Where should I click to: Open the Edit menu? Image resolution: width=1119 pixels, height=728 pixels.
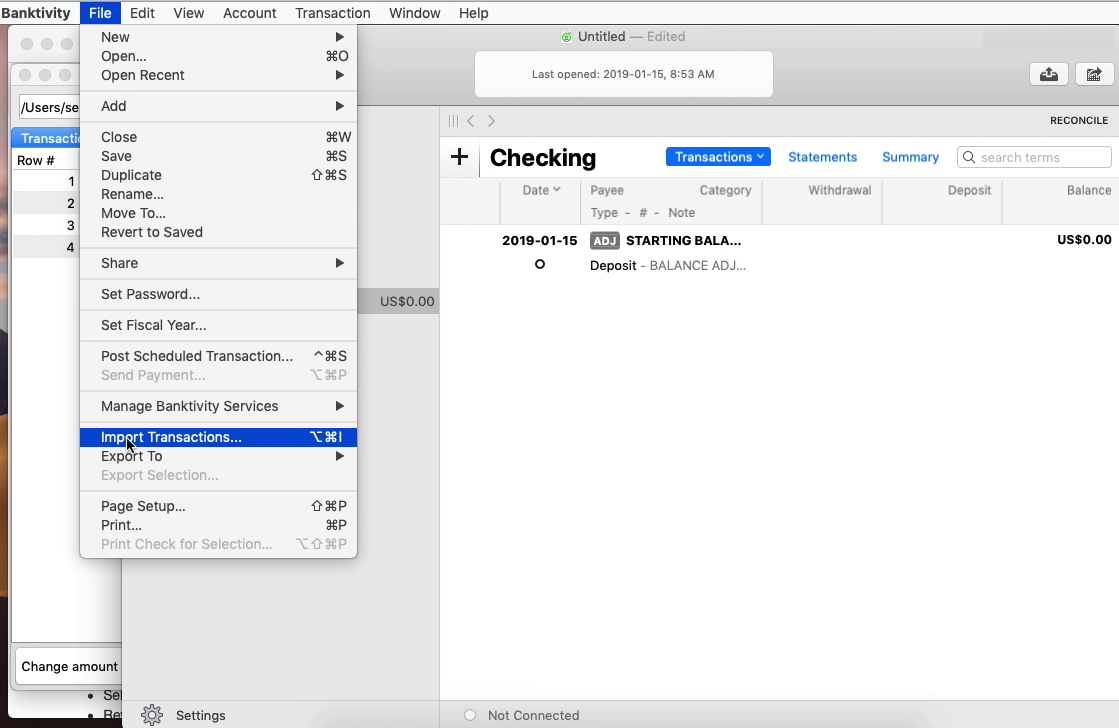[142, 13]
